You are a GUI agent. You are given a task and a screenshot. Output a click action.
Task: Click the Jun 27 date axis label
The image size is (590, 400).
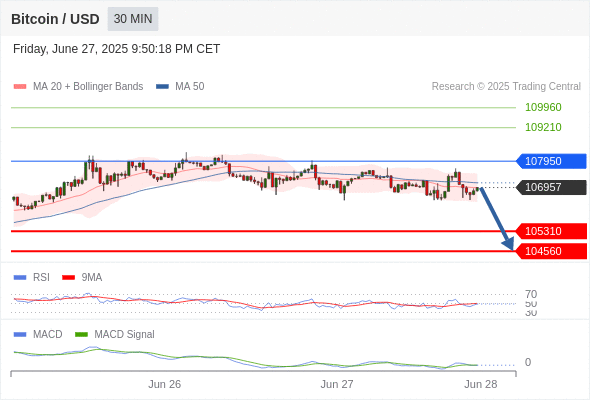tap(337, 384)
